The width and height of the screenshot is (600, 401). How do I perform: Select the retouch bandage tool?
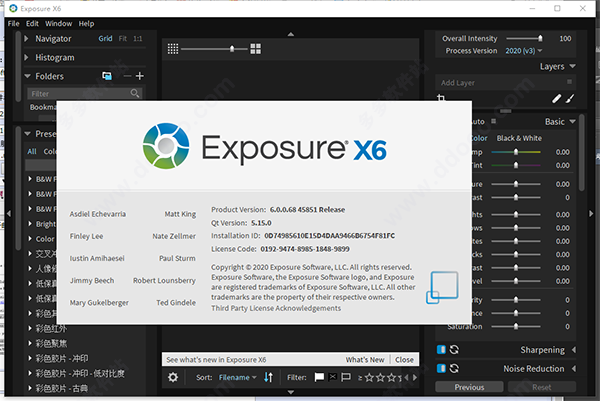coord(556,99)
